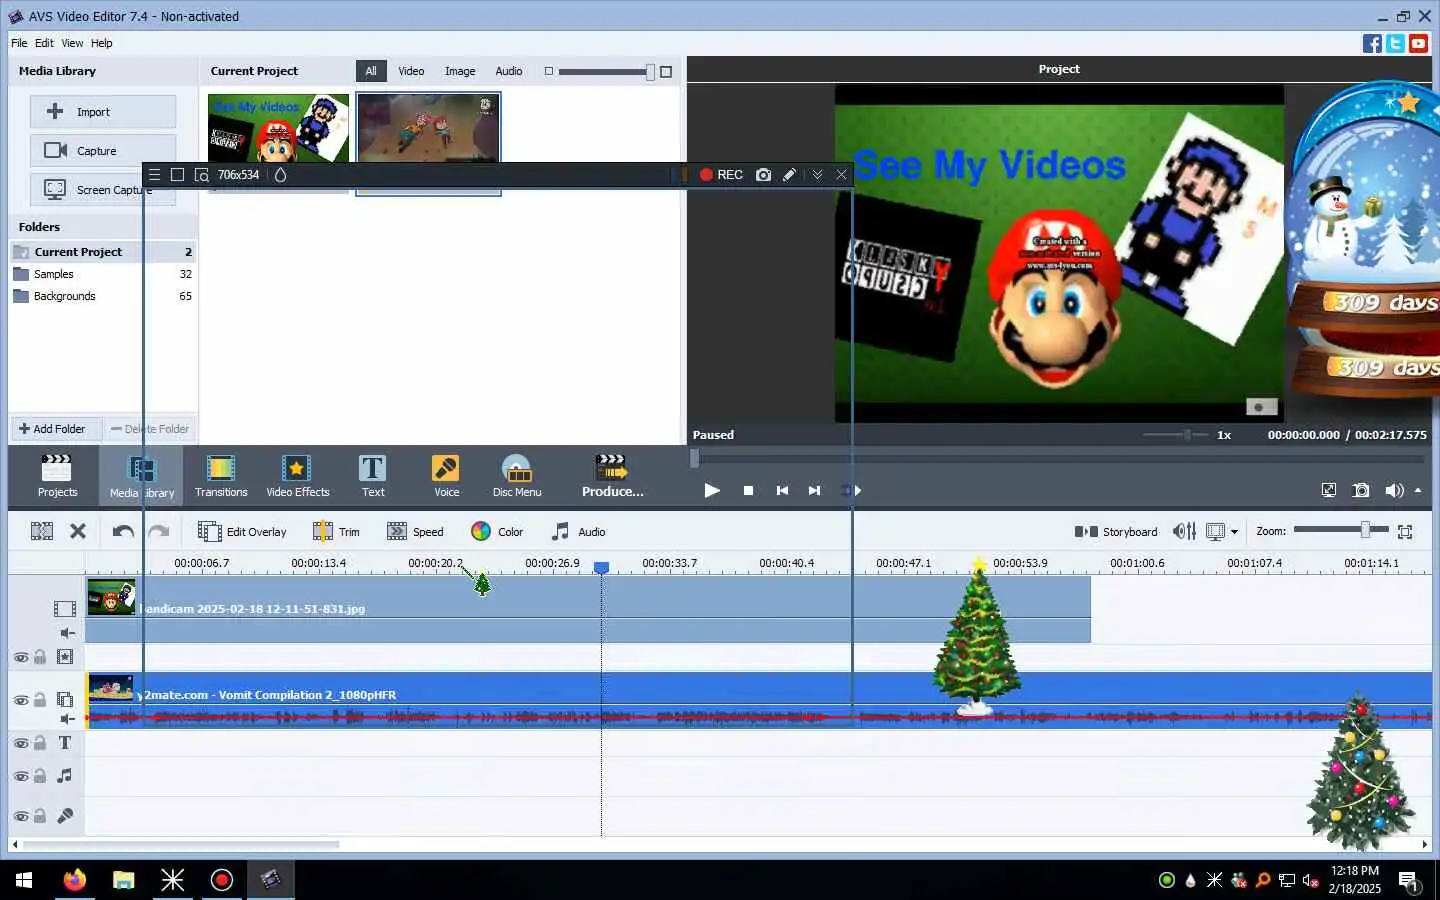Click the Speed tool

click(x=415, y=531)
